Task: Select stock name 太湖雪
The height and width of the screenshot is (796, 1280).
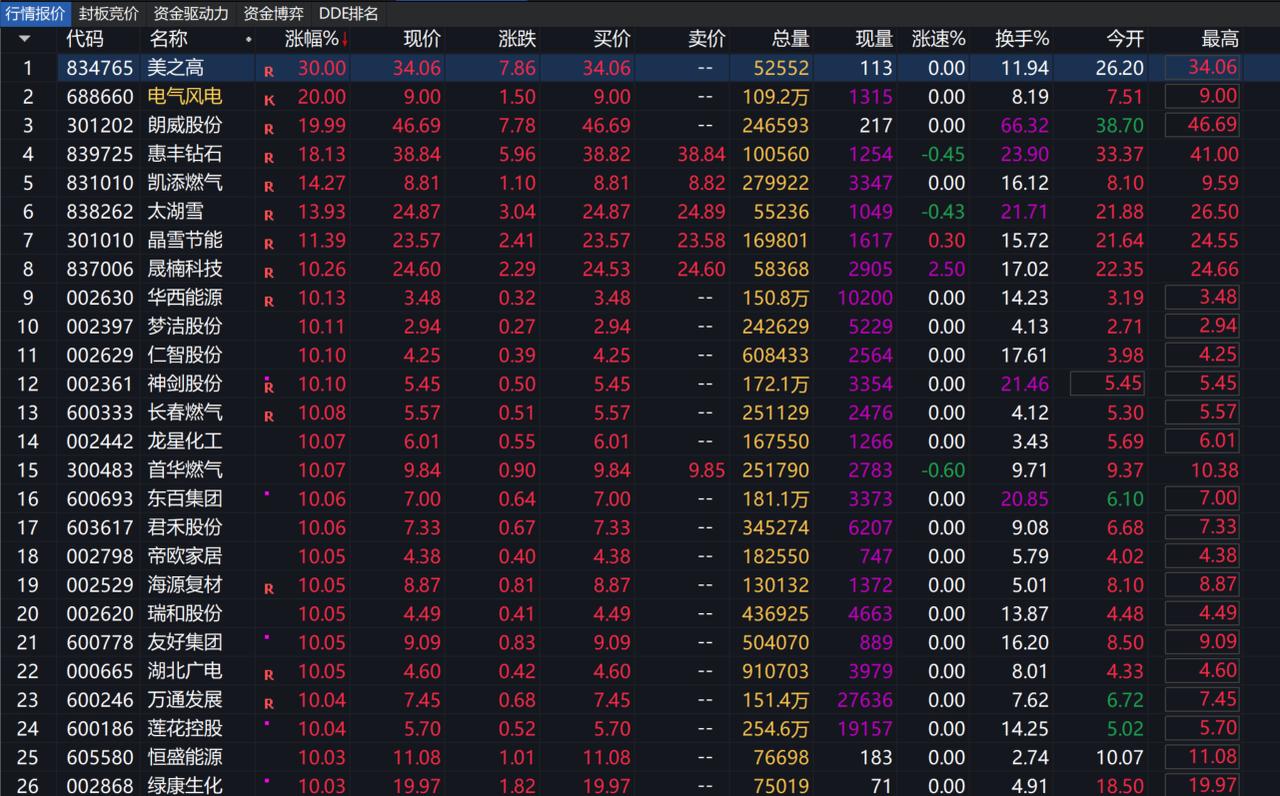Action: (175, 212)
